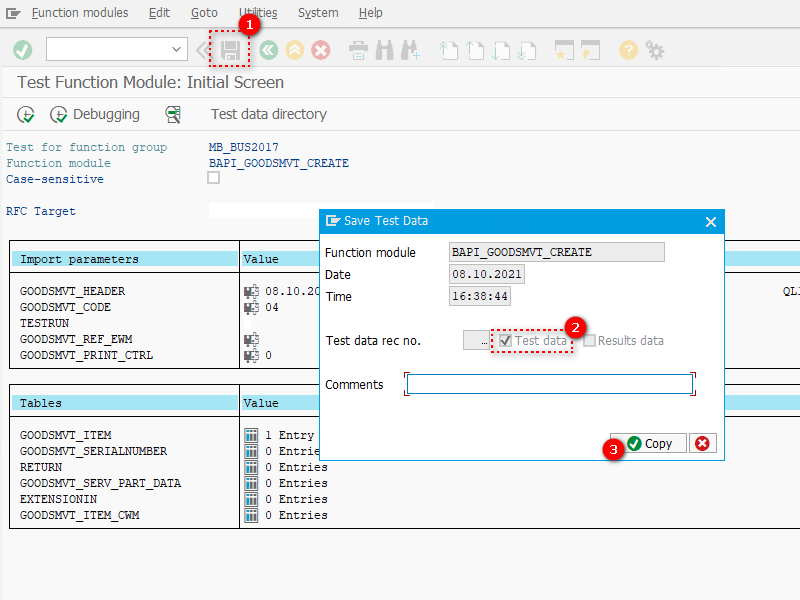Check the Case-sensitive checkbox

213,177
